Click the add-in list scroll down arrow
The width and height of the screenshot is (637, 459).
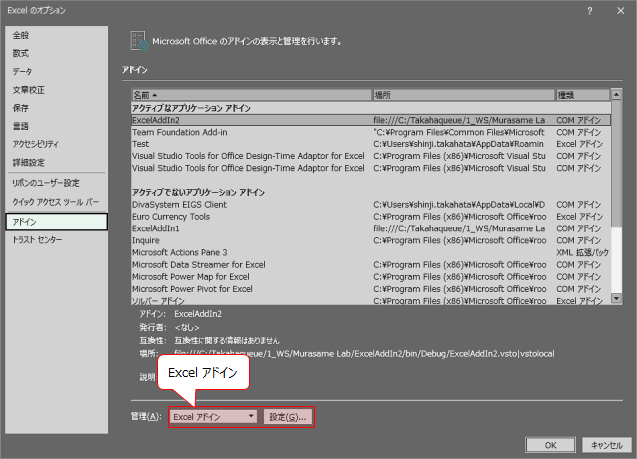(x=616, y=299)
